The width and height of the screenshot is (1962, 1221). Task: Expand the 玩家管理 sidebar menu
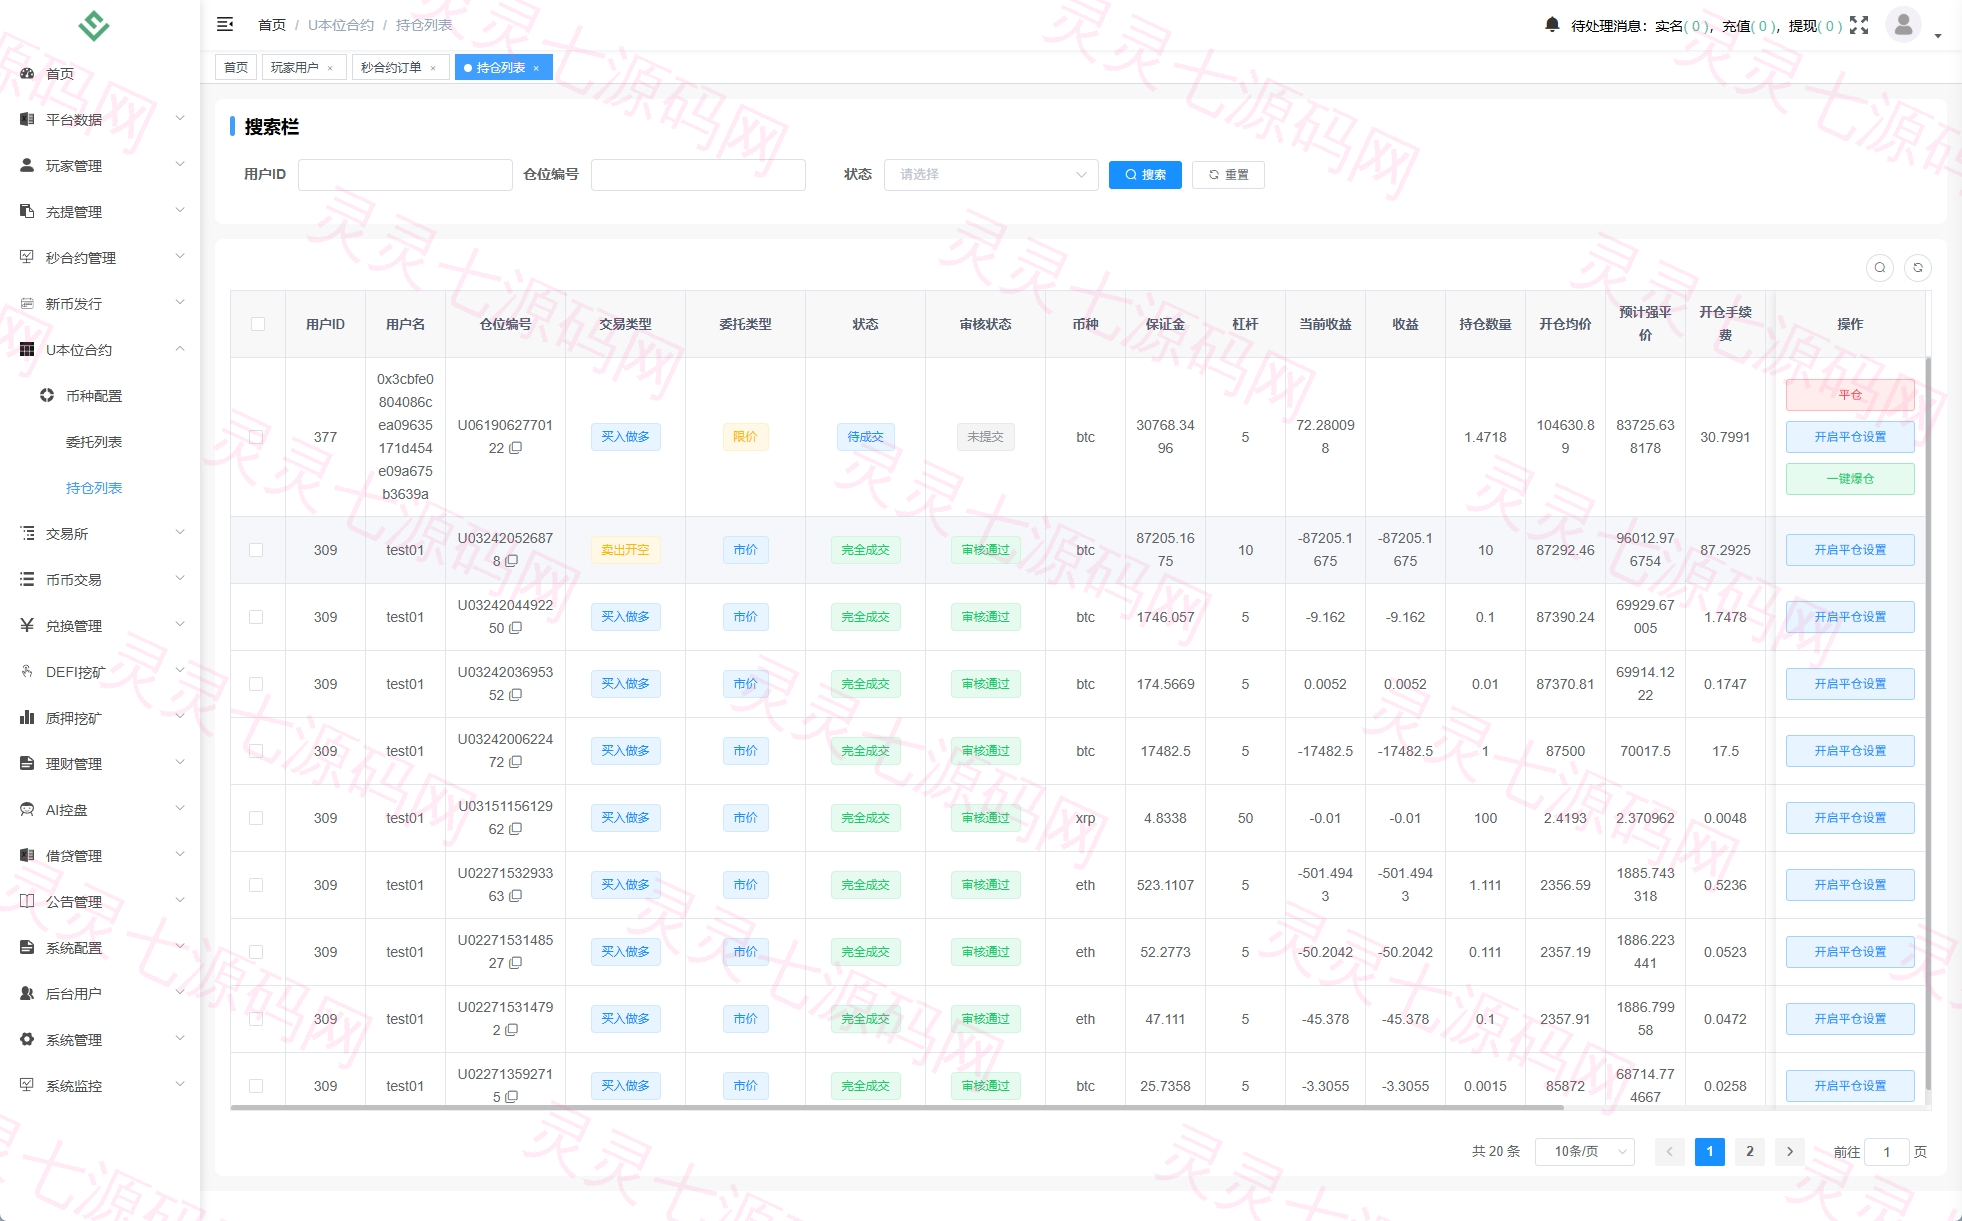tap(100, 165)
